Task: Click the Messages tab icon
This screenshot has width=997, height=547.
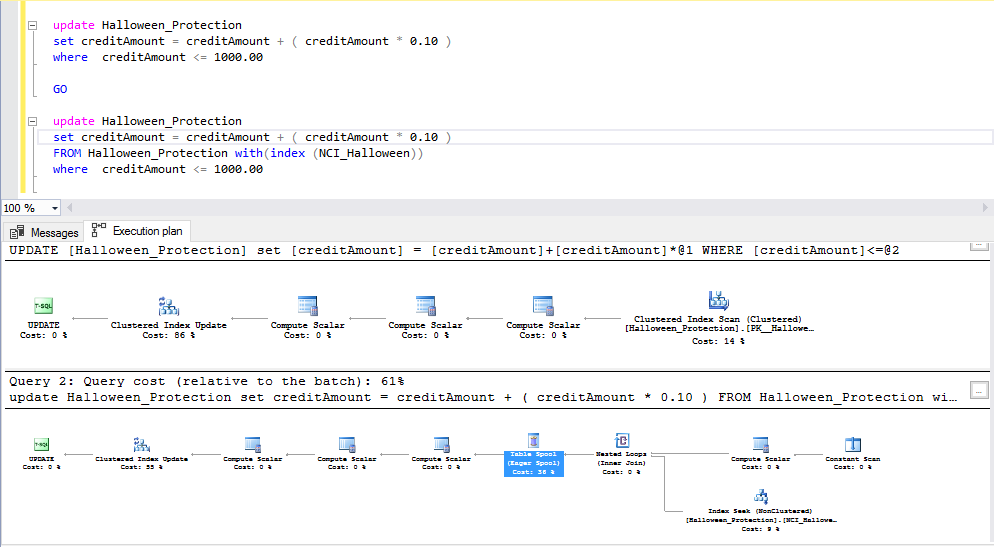Action: [x=17, y=232]
